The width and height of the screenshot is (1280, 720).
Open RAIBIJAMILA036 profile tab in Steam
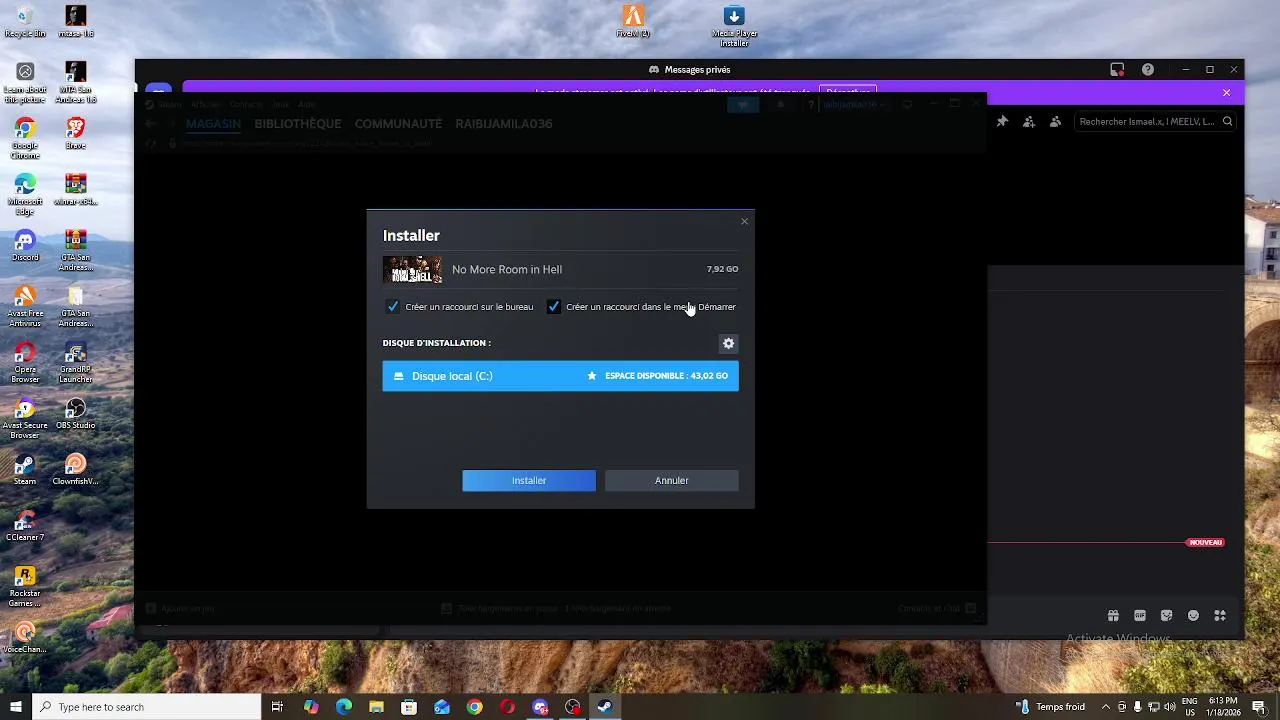(504, 124)
